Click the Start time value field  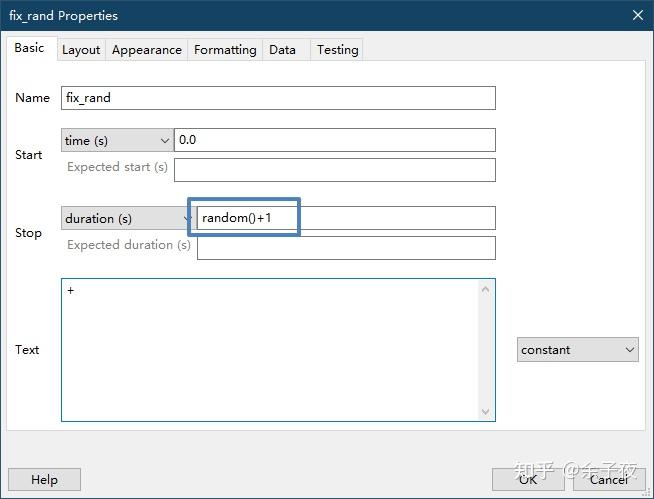coord(334,140)
